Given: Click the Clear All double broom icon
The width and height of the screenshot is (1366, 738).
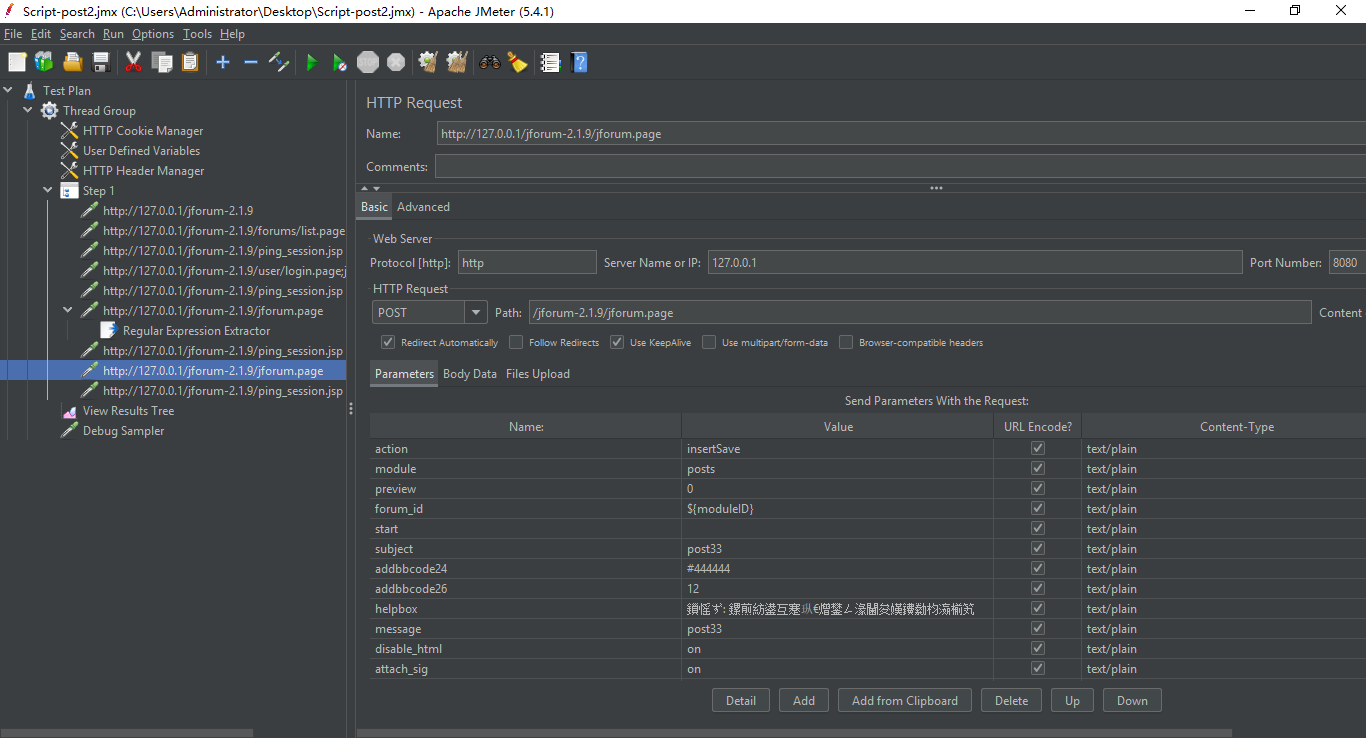Looking at the screenshot, I should (x=457, y=62).
